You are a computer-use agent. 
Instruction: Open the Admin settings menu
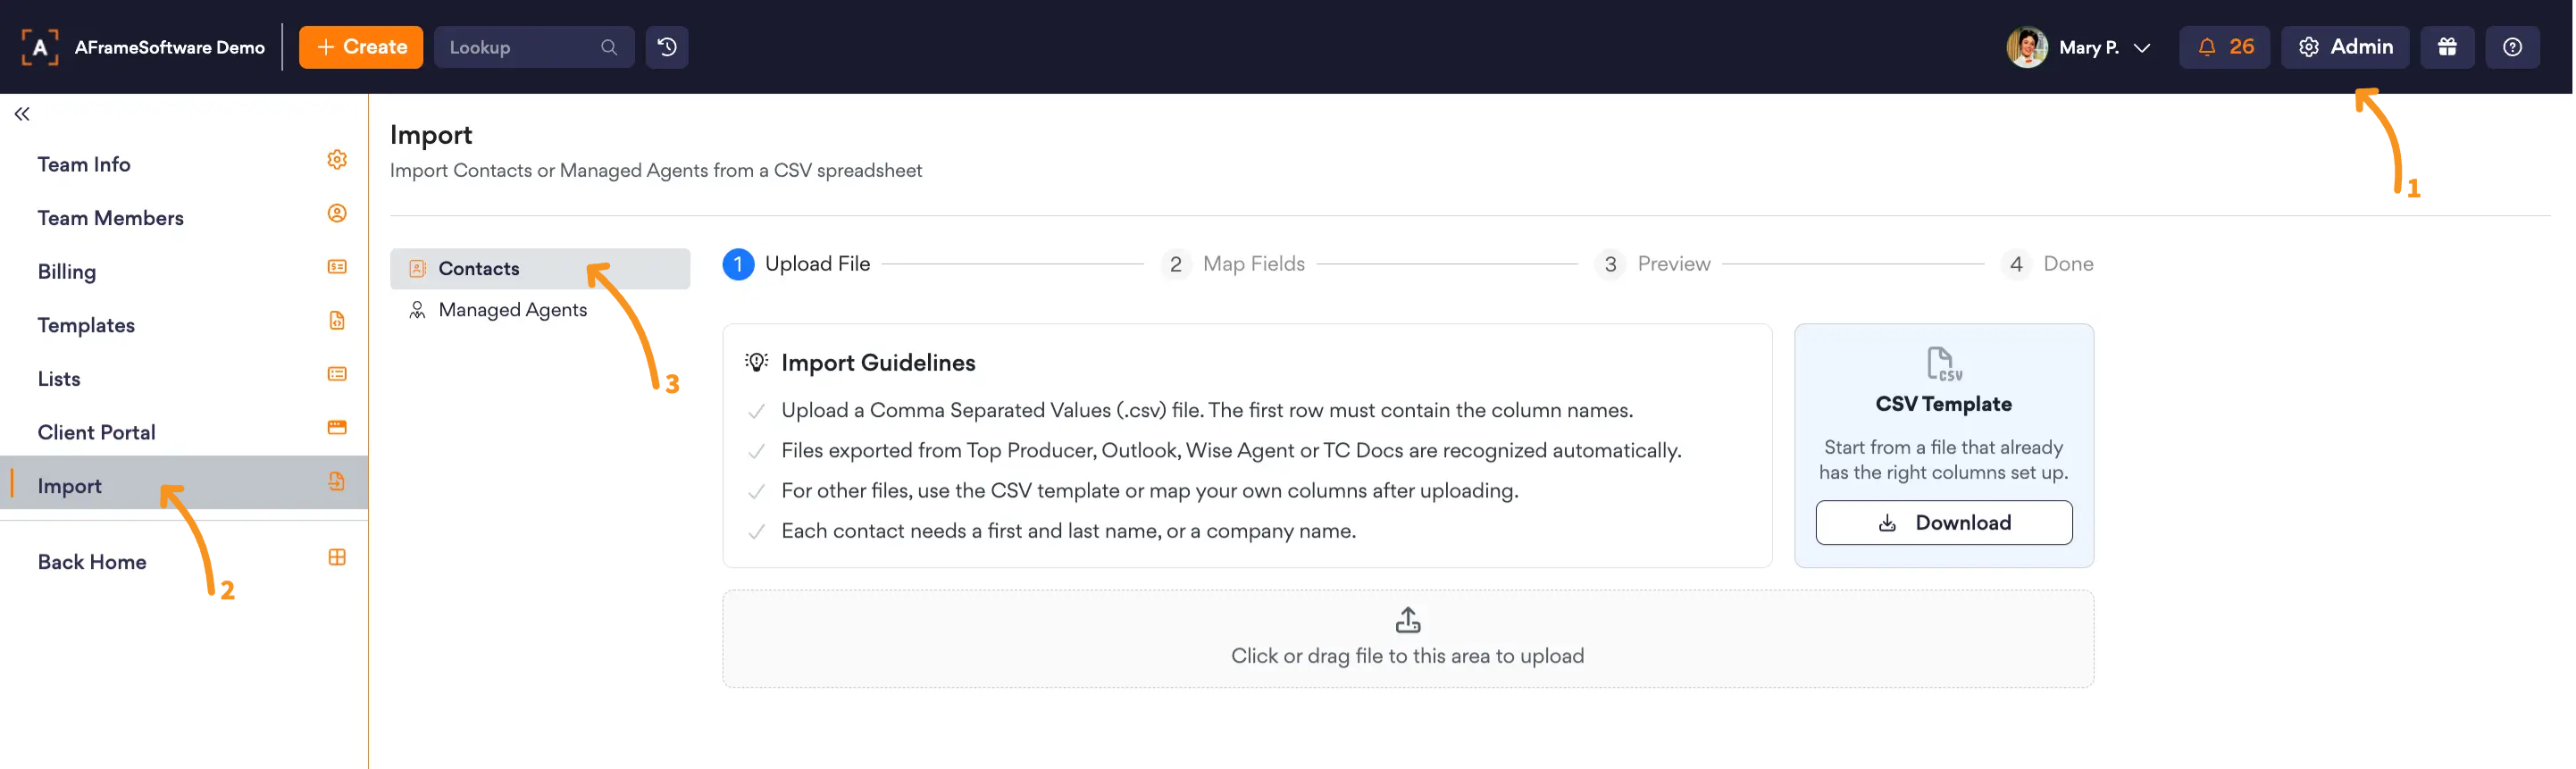point(2344,47)
